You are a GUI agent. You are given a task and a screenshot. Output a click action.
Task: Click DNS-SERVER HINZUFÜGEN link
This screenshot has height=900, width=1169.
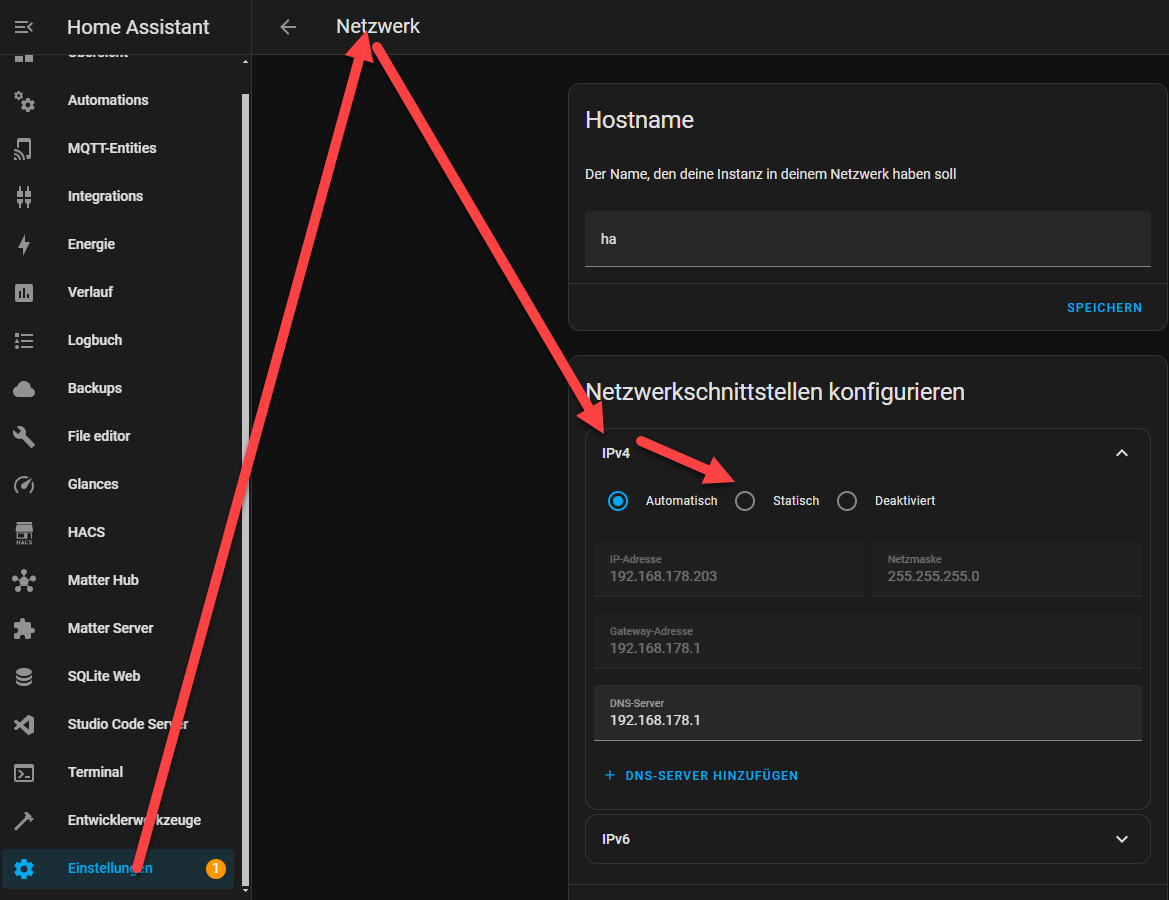(702, 775)
